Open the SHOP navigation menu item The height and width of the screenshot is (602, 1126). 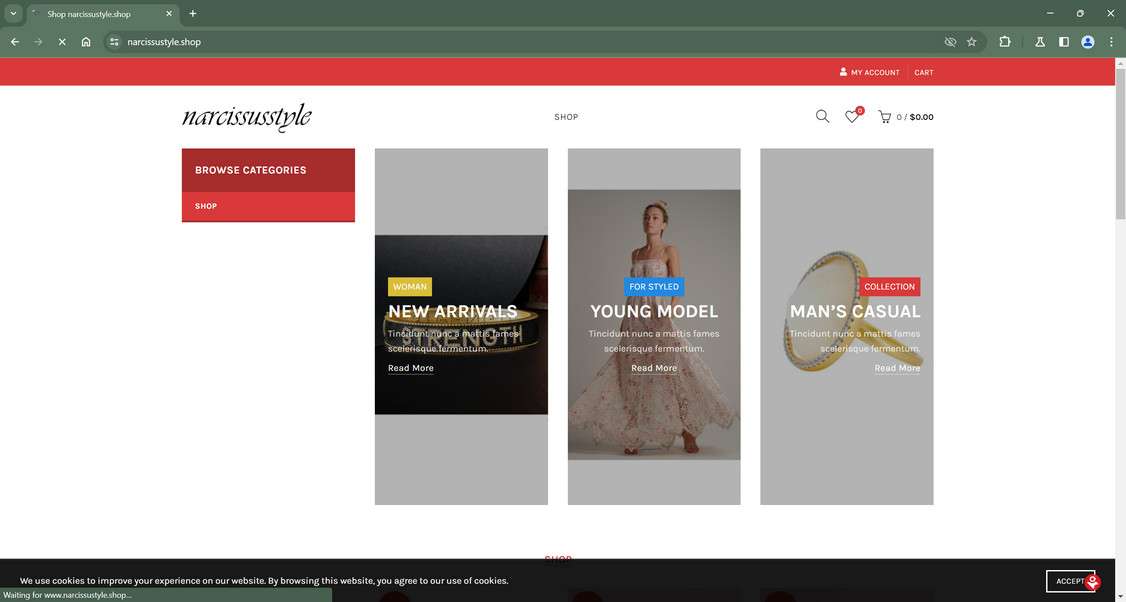pos(566,117)
